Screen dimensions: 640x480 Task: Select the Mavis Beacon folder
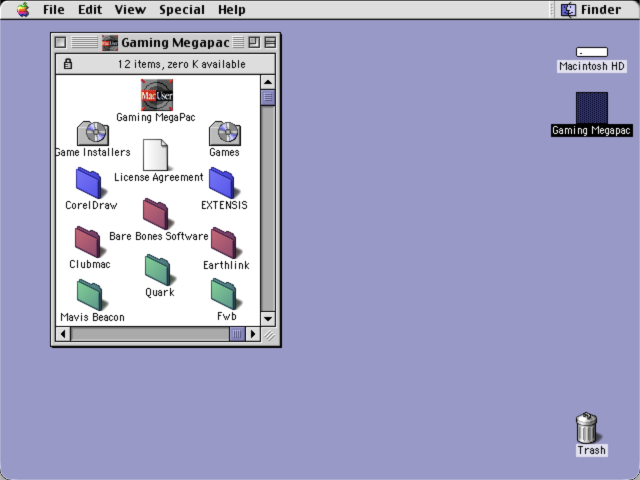point(90,295)
